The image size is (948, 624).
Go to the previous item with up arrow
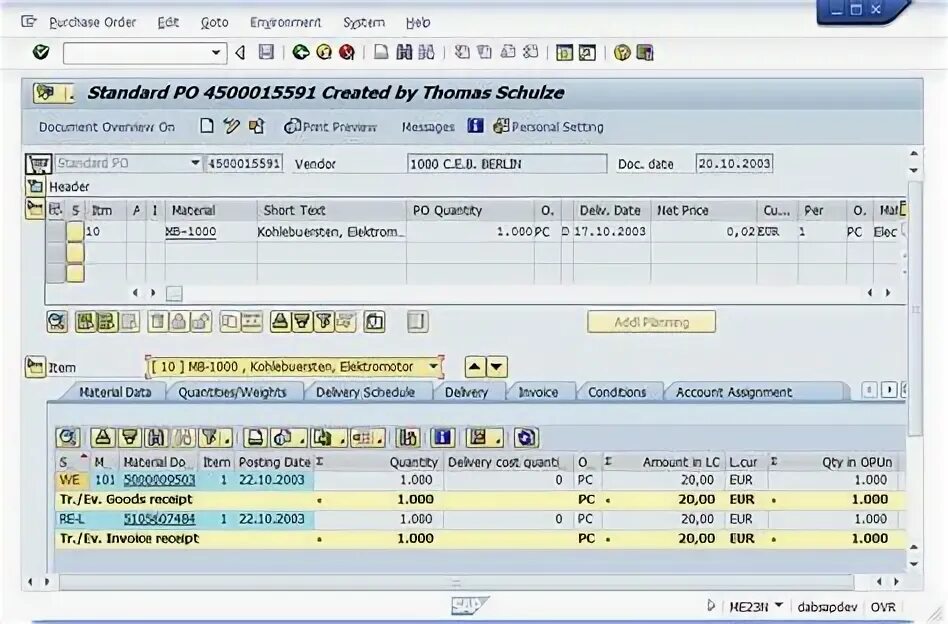(475, 366)
